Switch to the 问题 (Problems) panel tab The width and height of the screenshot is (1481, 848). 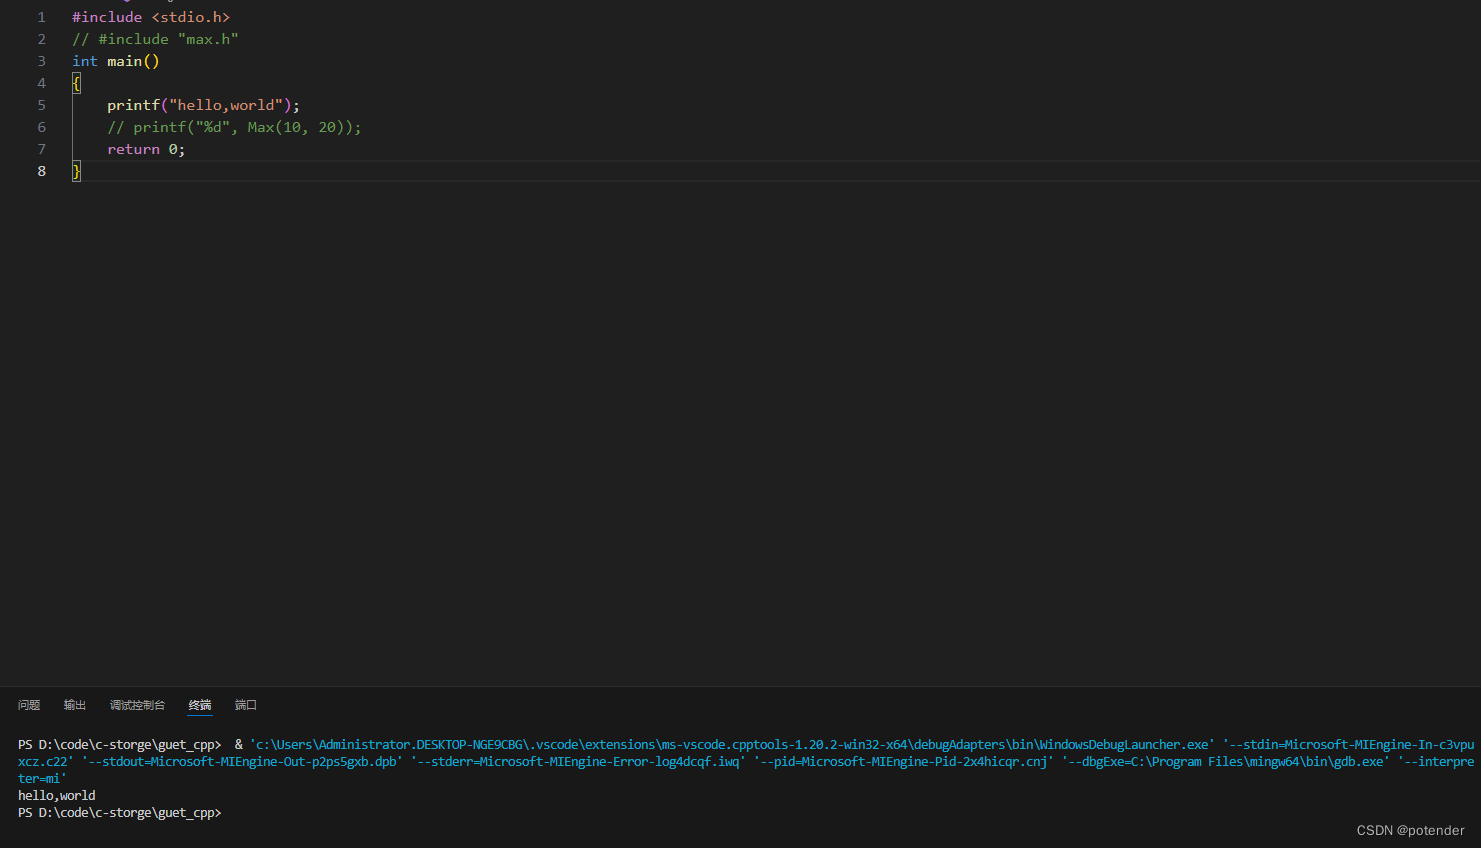(x=28, y=704)
